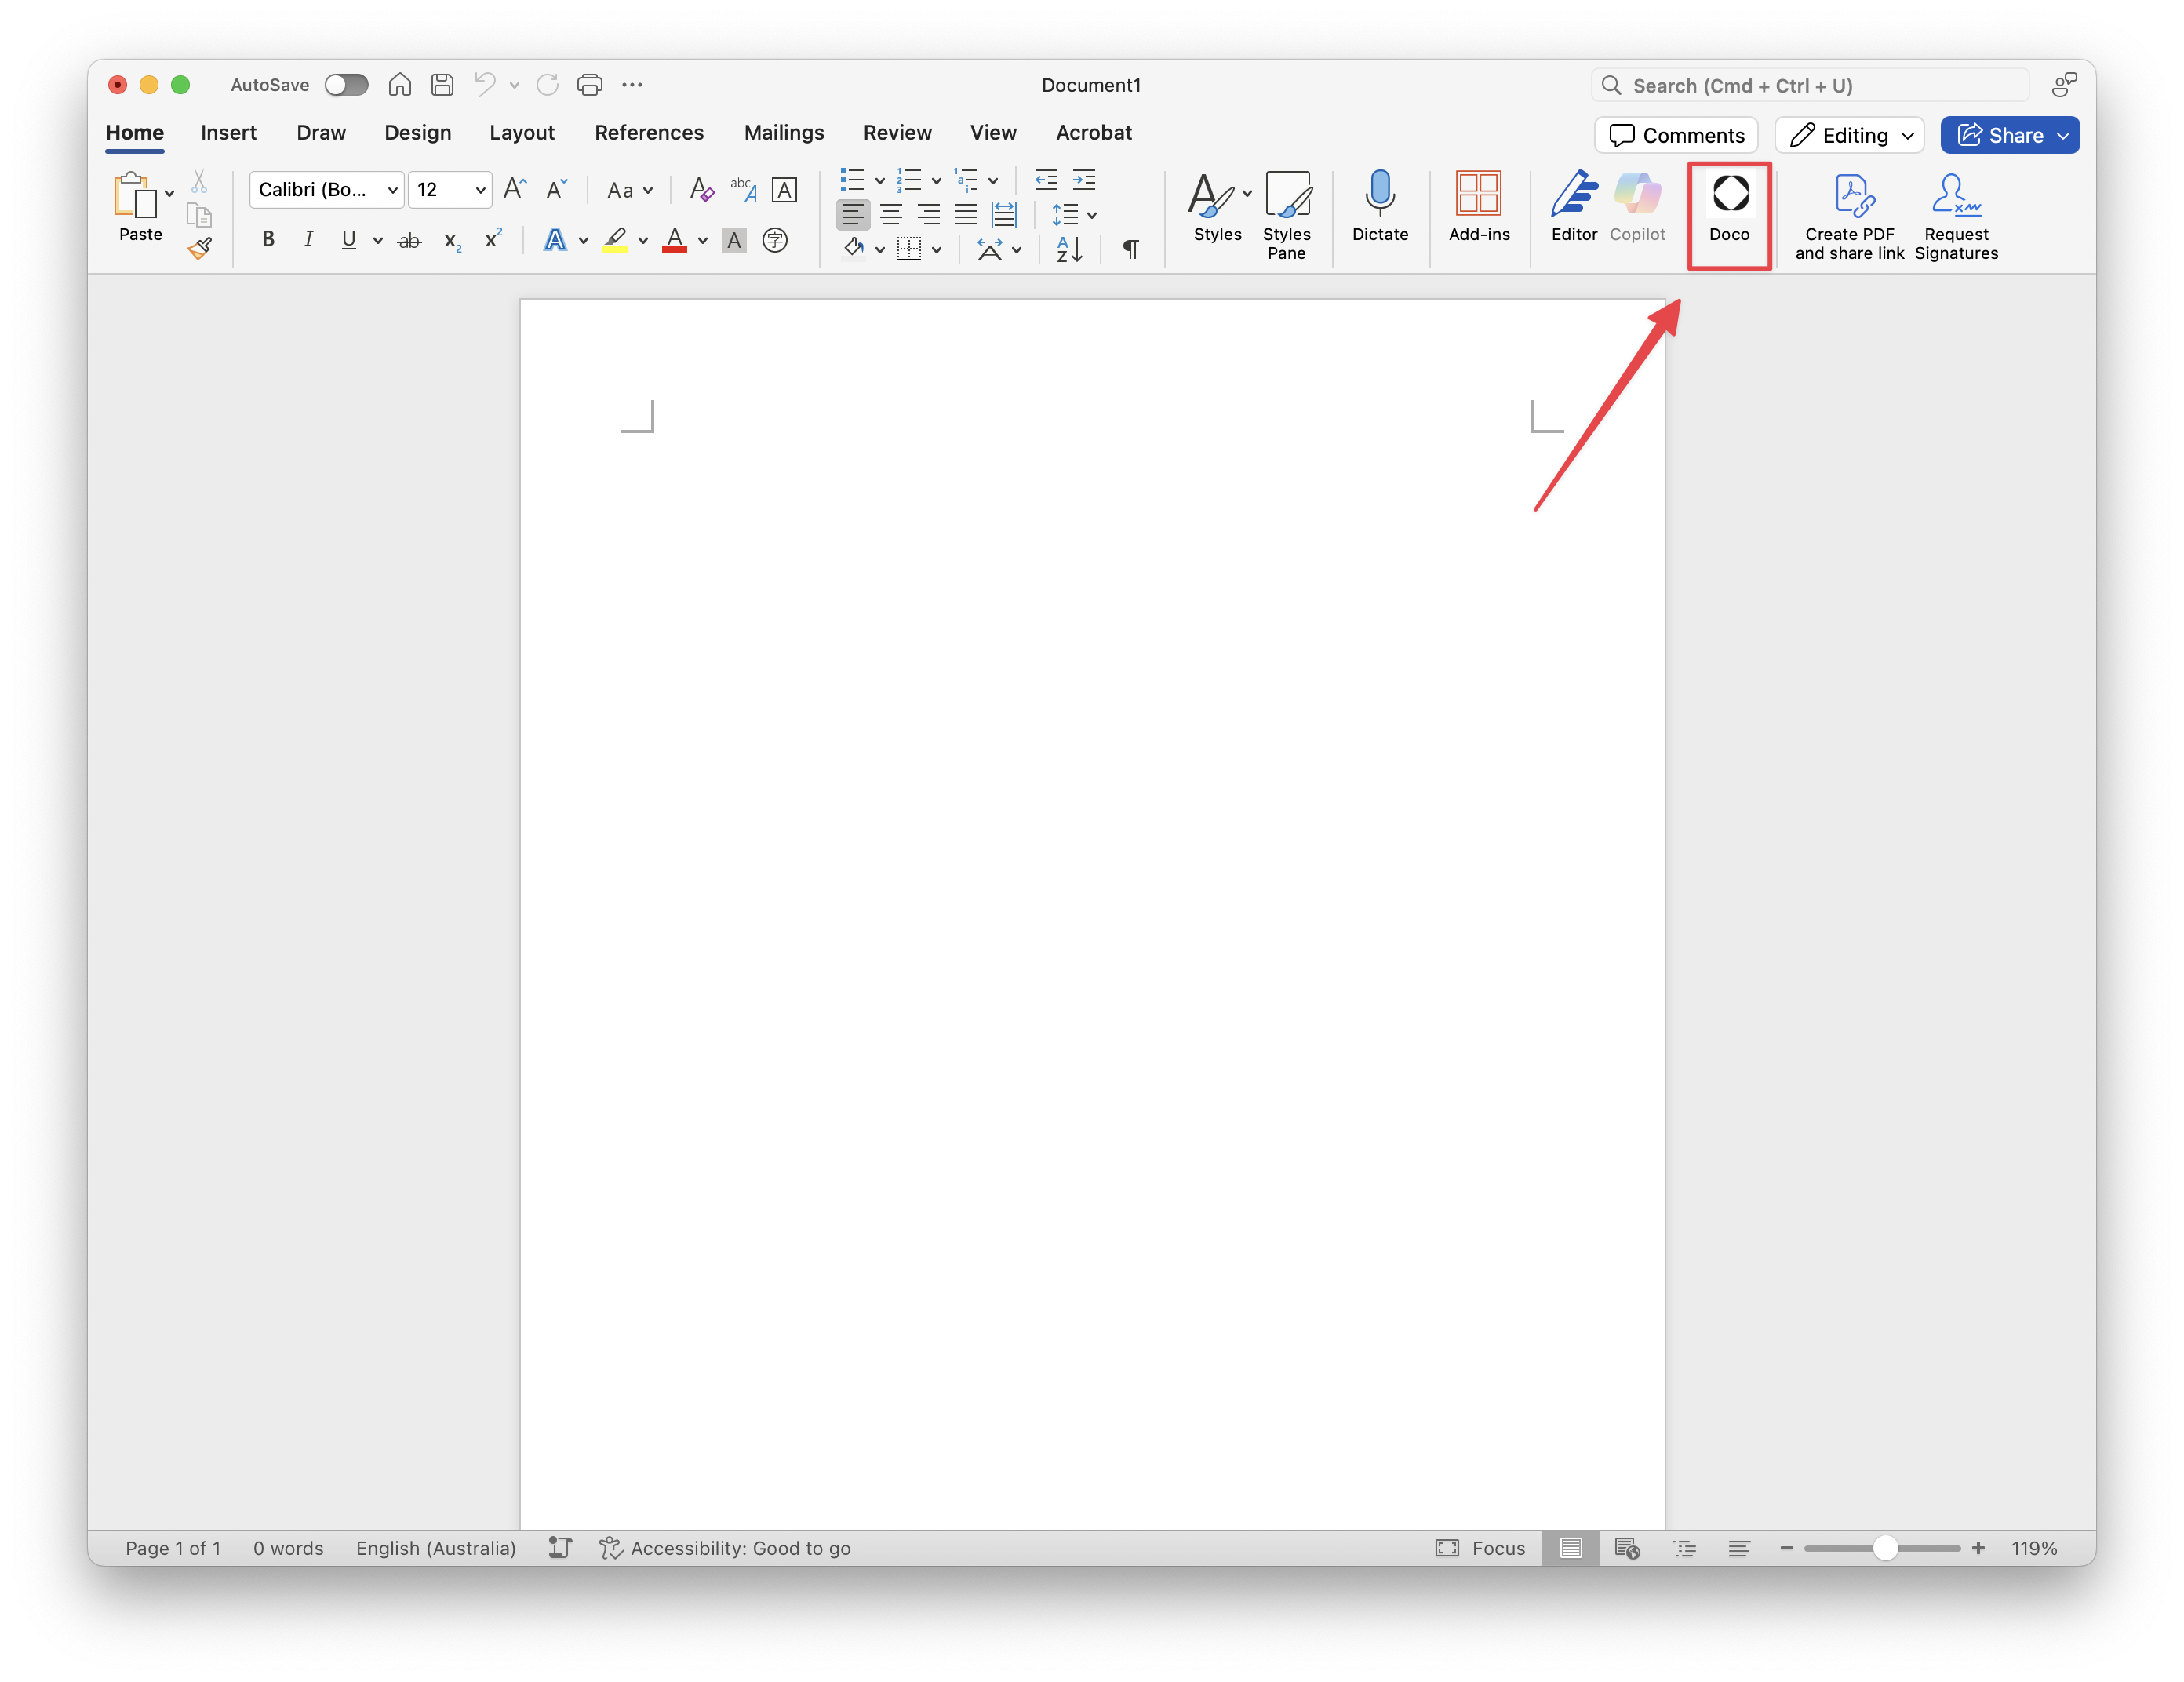This screenshot has height=1682, width=2184.
Task: Show paragraph formatting marks
Action: [x=1131, y=249]
